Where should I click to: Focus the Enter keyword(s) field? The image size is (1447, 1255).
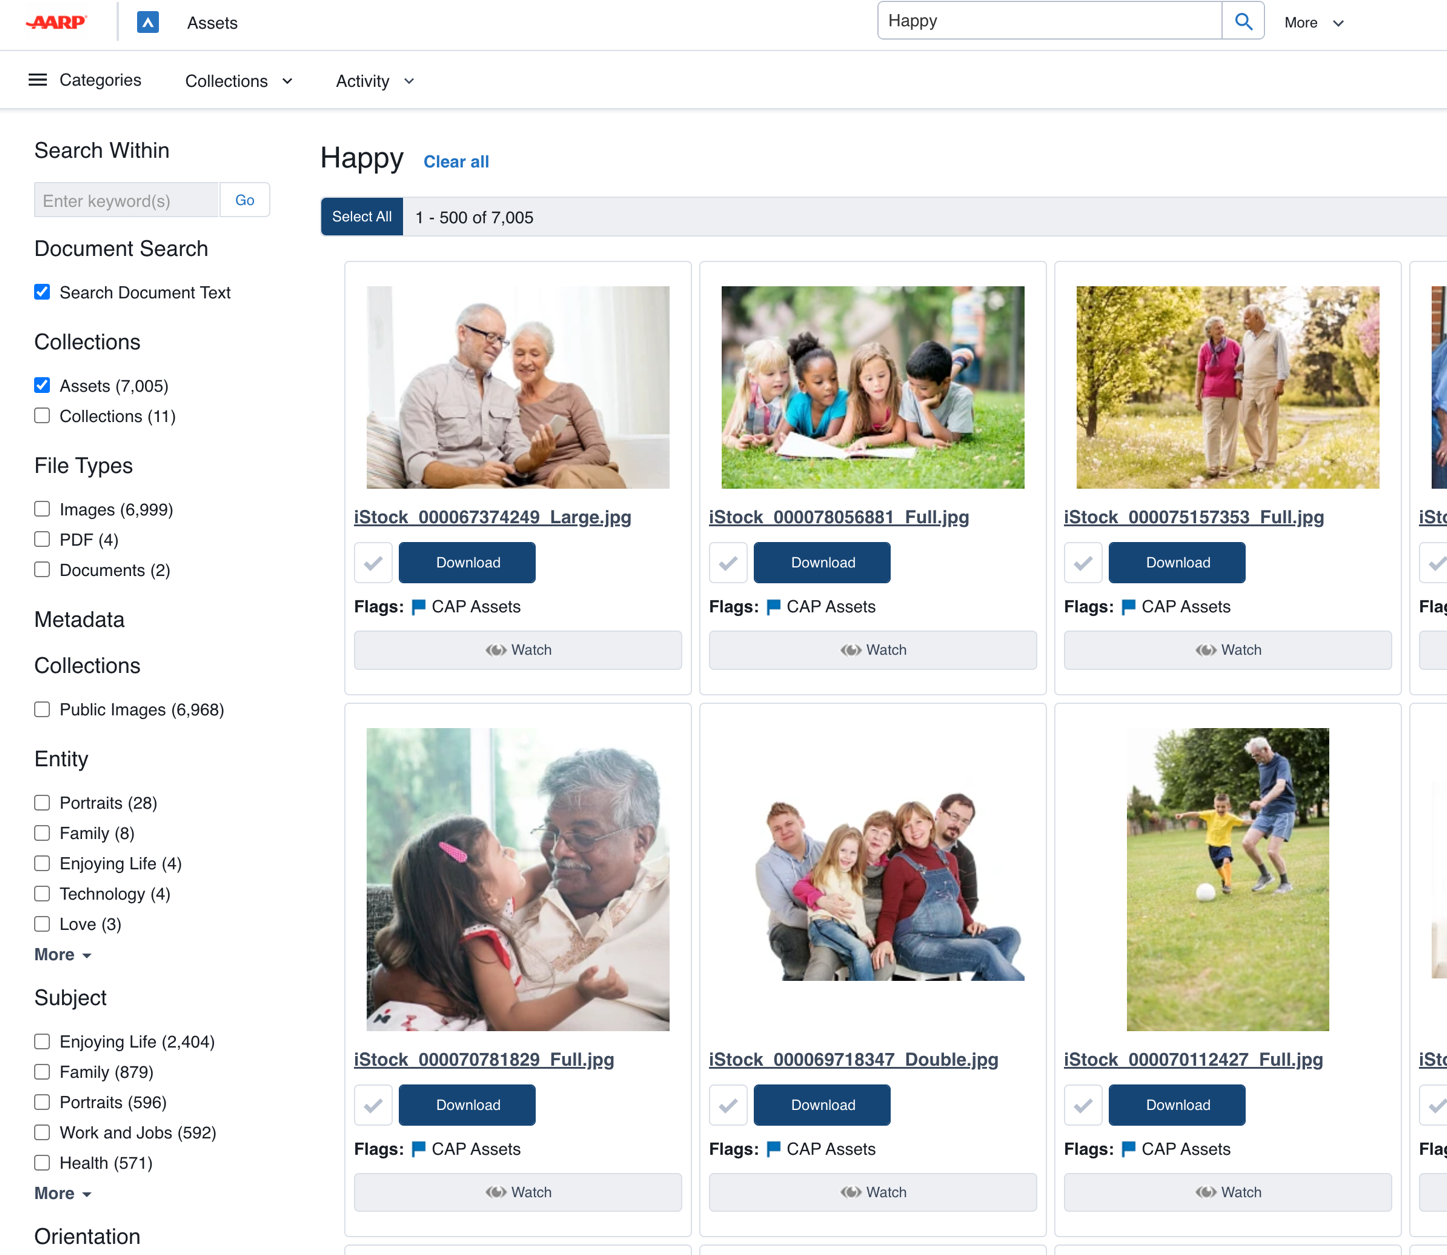pos(127,200)
